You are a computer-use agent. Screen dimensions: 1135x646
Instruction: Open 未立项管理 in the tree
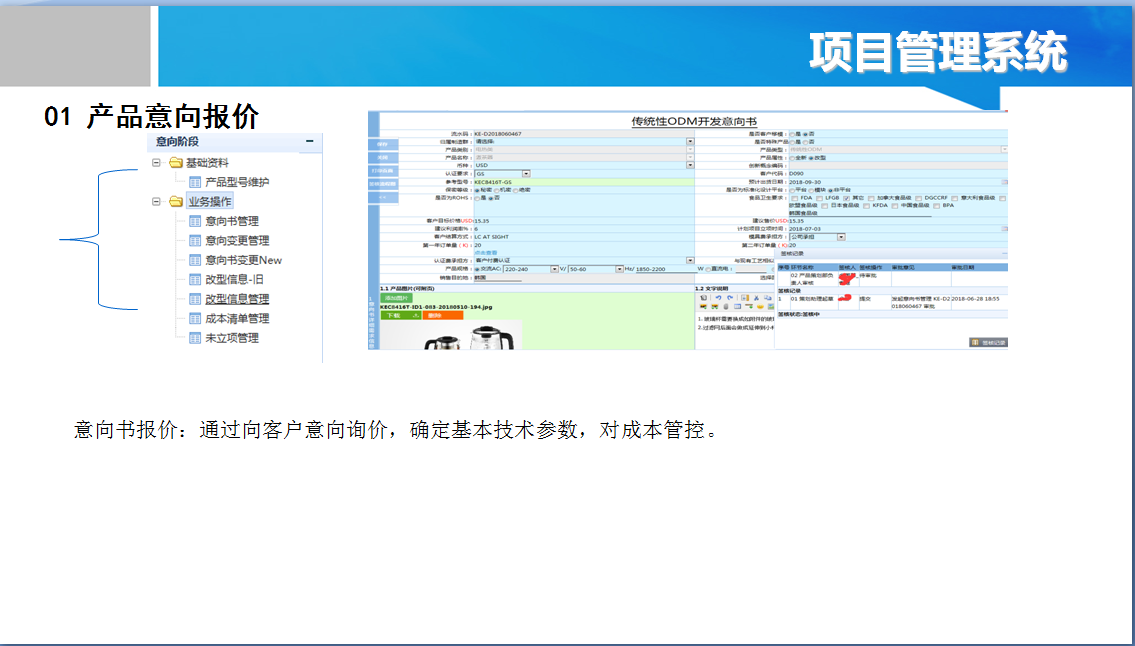pos(232,338)
